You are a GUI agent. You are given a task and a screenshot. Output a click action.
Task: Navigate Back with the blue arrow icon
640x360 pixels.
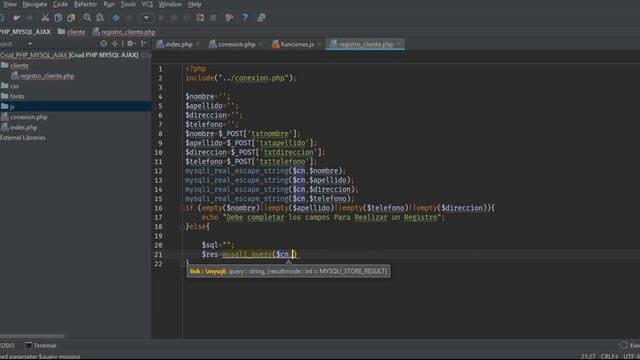click(116, 18)
